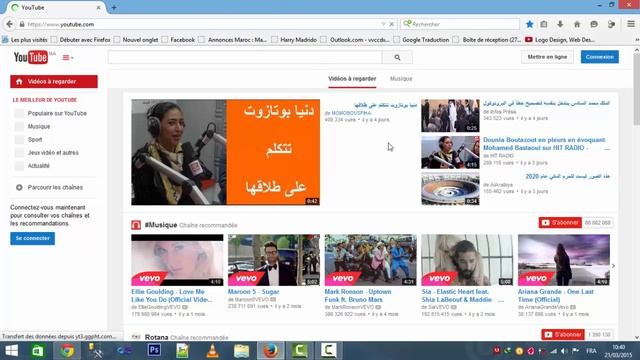Click the Firefox back arrow
Image resolution: width=640 pixels, height=360 pixels.
coord(9,24)
